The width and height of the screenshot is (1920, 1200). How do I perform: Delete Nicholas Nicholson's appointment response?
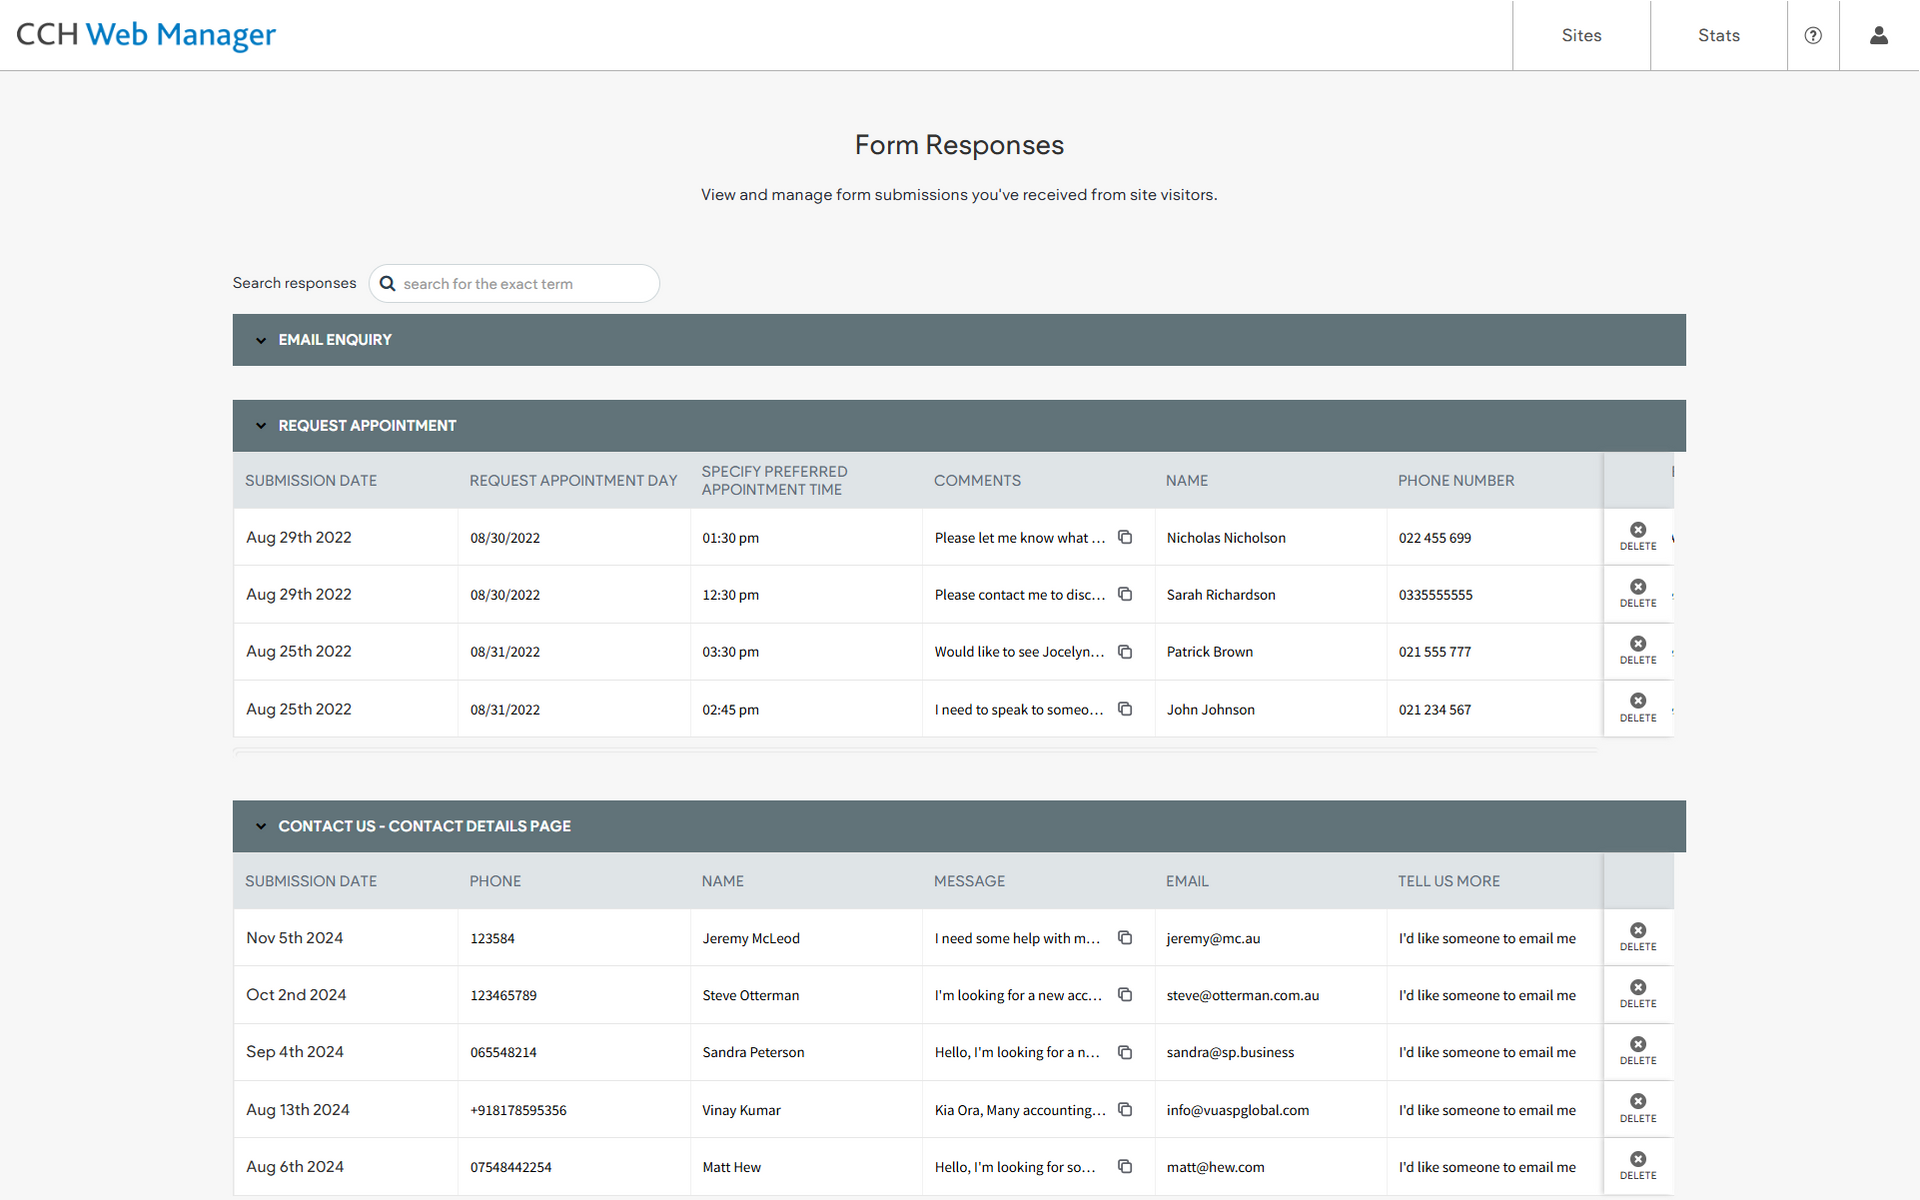1638,536
